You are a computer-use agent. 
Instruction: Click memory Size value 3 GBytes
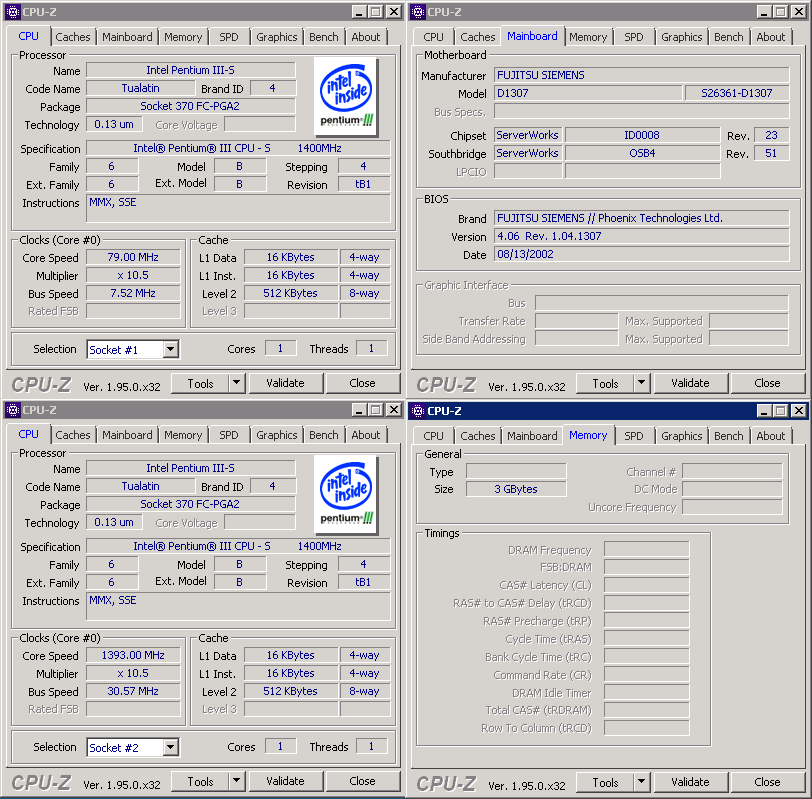coord(516,489)
